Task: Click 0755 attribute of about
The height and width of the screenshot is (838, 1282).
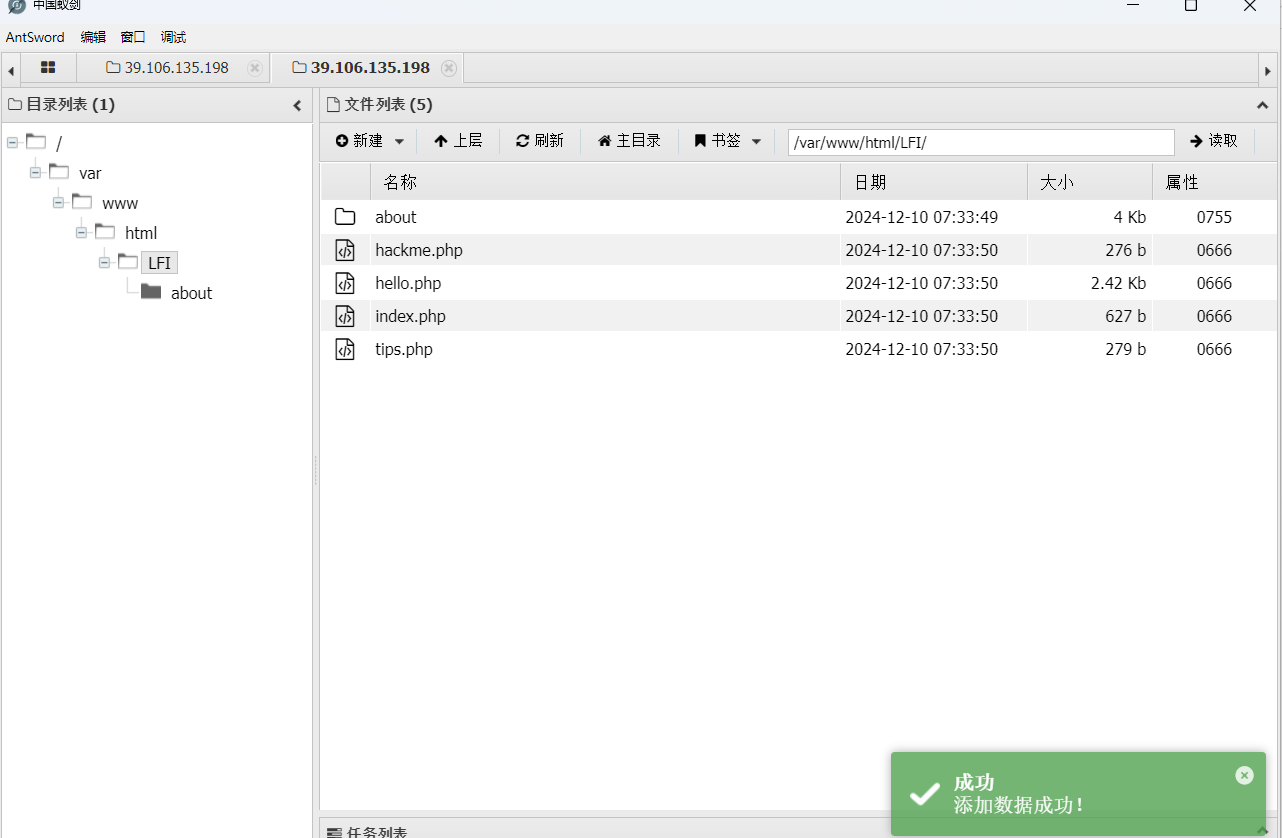Action: (x=1214, y=217)
